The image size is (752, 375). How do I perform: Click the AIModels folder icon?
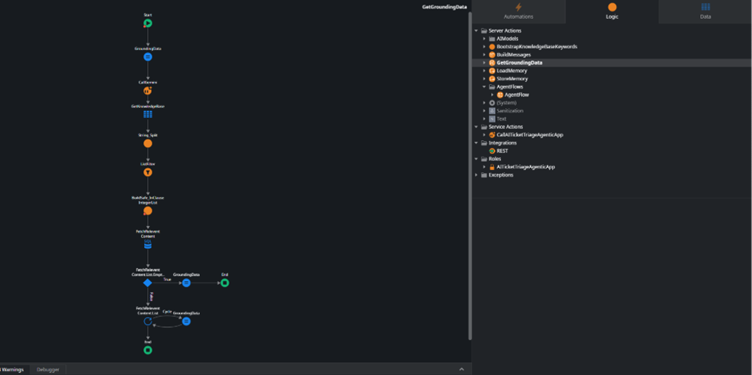[492, 38]
